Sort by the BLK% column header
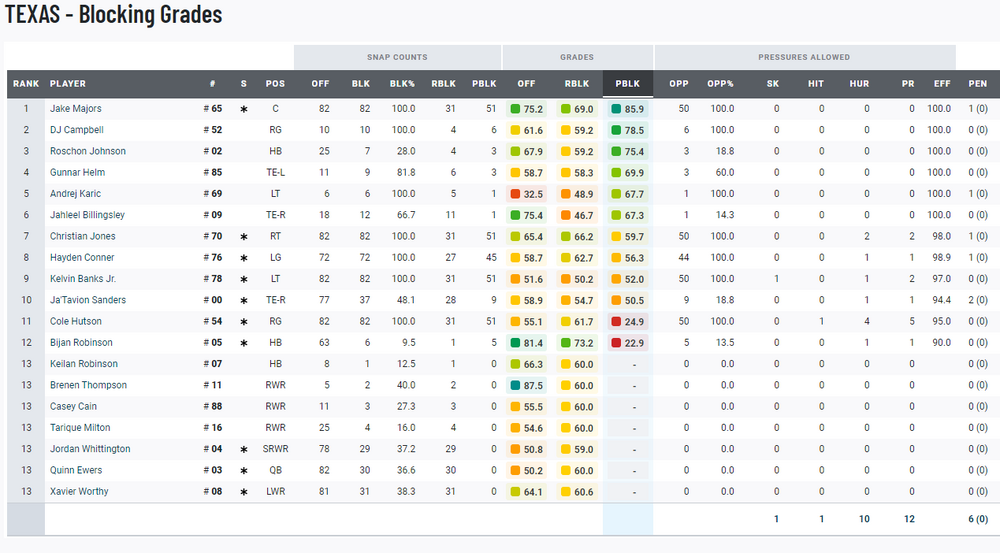This screenshot has height=553, width=1000. tap(403, 84)
